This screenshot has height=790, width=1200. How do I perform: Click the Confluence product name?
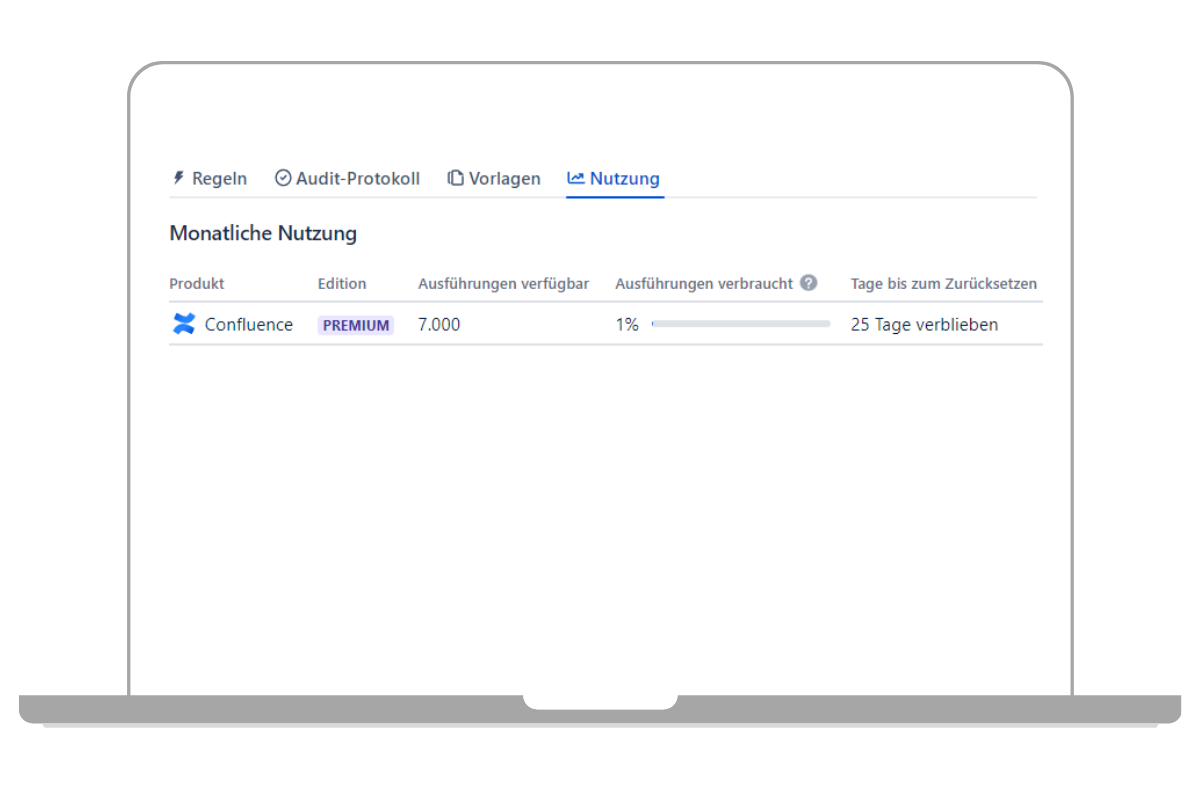[x=249, y=325]
